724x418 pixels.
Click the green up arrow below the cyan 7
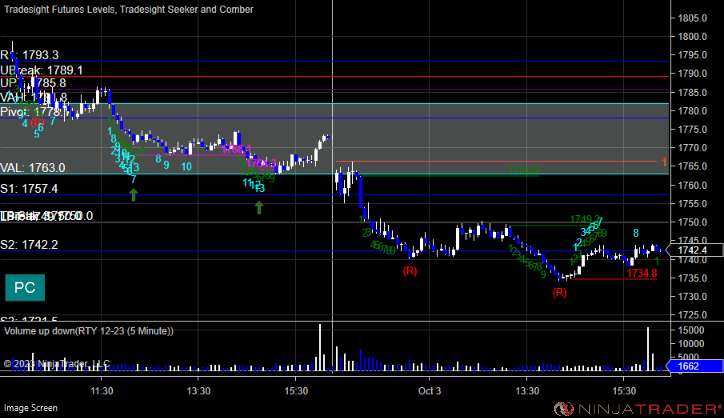point(133,195)
